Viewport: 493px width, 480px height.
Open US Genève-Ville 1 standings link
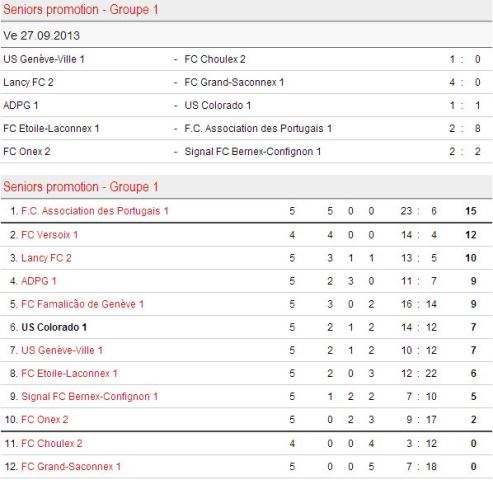click(x=62, y=350)
